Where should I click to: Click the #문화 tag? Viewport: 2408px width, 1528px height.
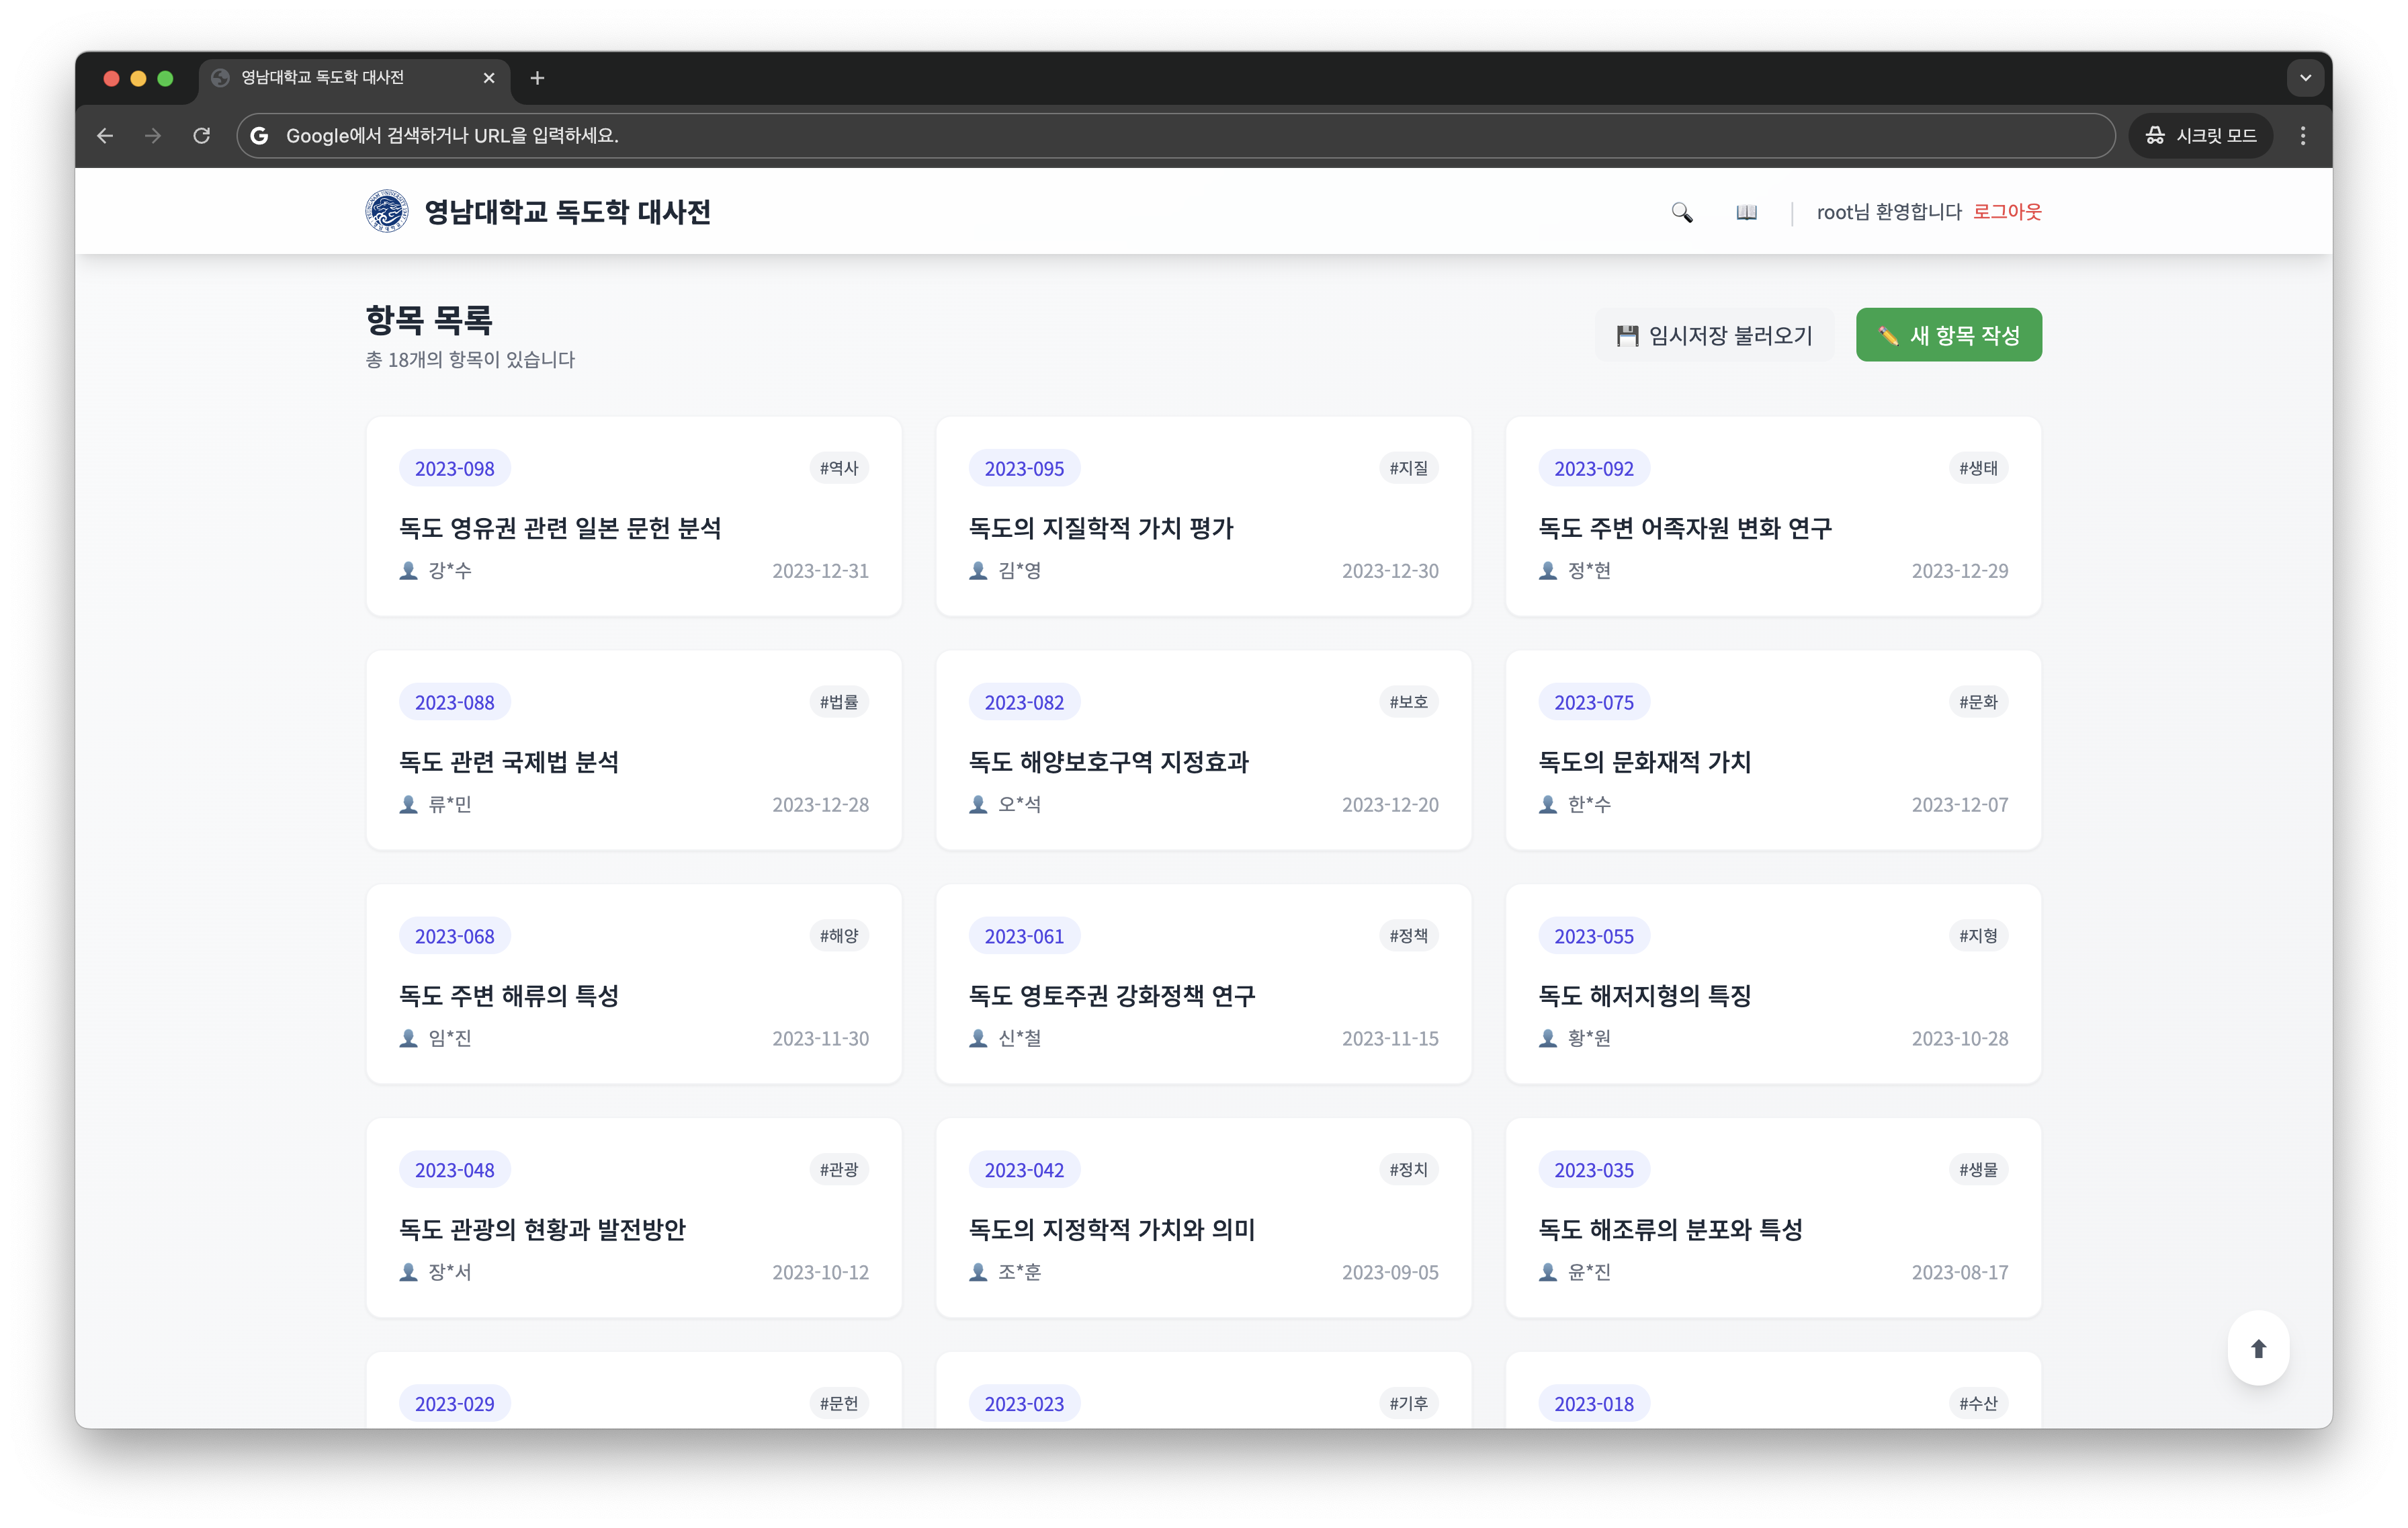pos(1978,702)
